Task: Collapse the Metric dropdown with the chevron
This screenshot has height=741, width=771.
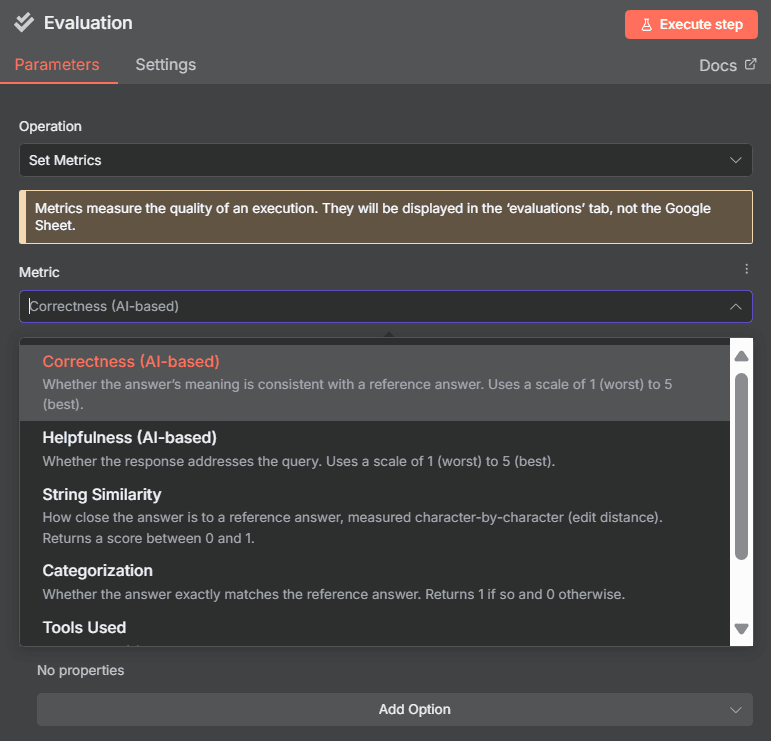Action: coord(735,307)
